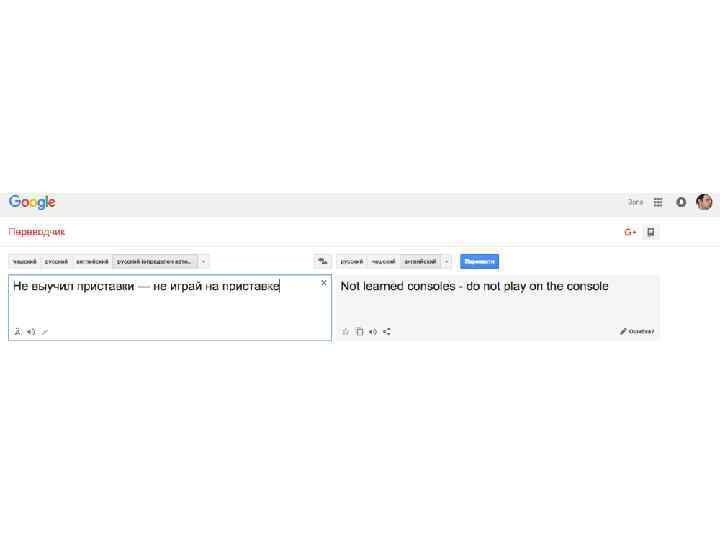720x540 pixels.
Task: Open the user account avatar
Action: pyautogui.click(x=704, y=202)
